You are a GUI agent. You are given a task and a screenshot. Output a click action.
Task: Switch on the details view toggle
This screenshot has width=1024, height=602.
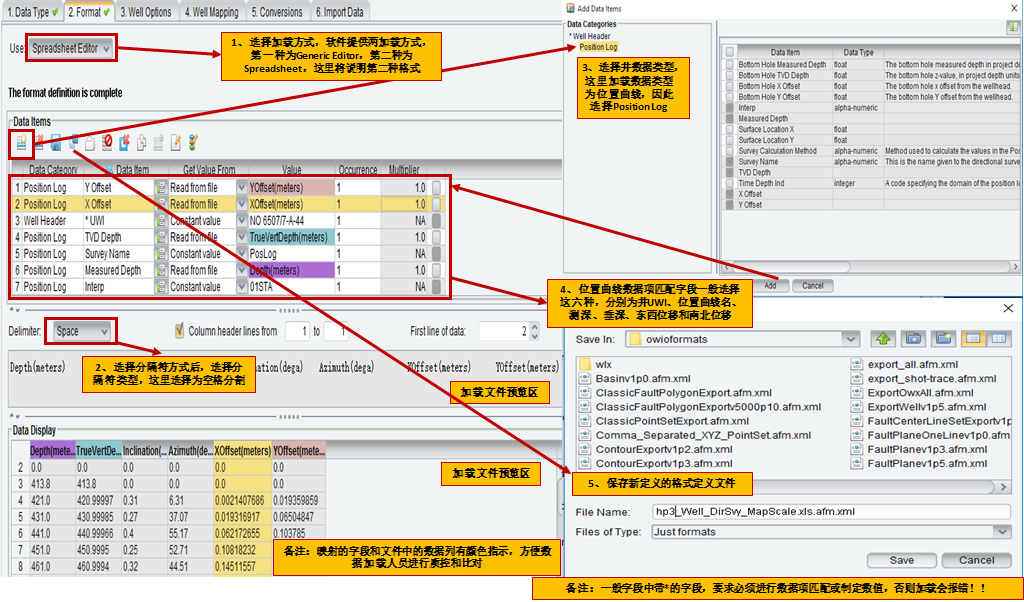998,339
